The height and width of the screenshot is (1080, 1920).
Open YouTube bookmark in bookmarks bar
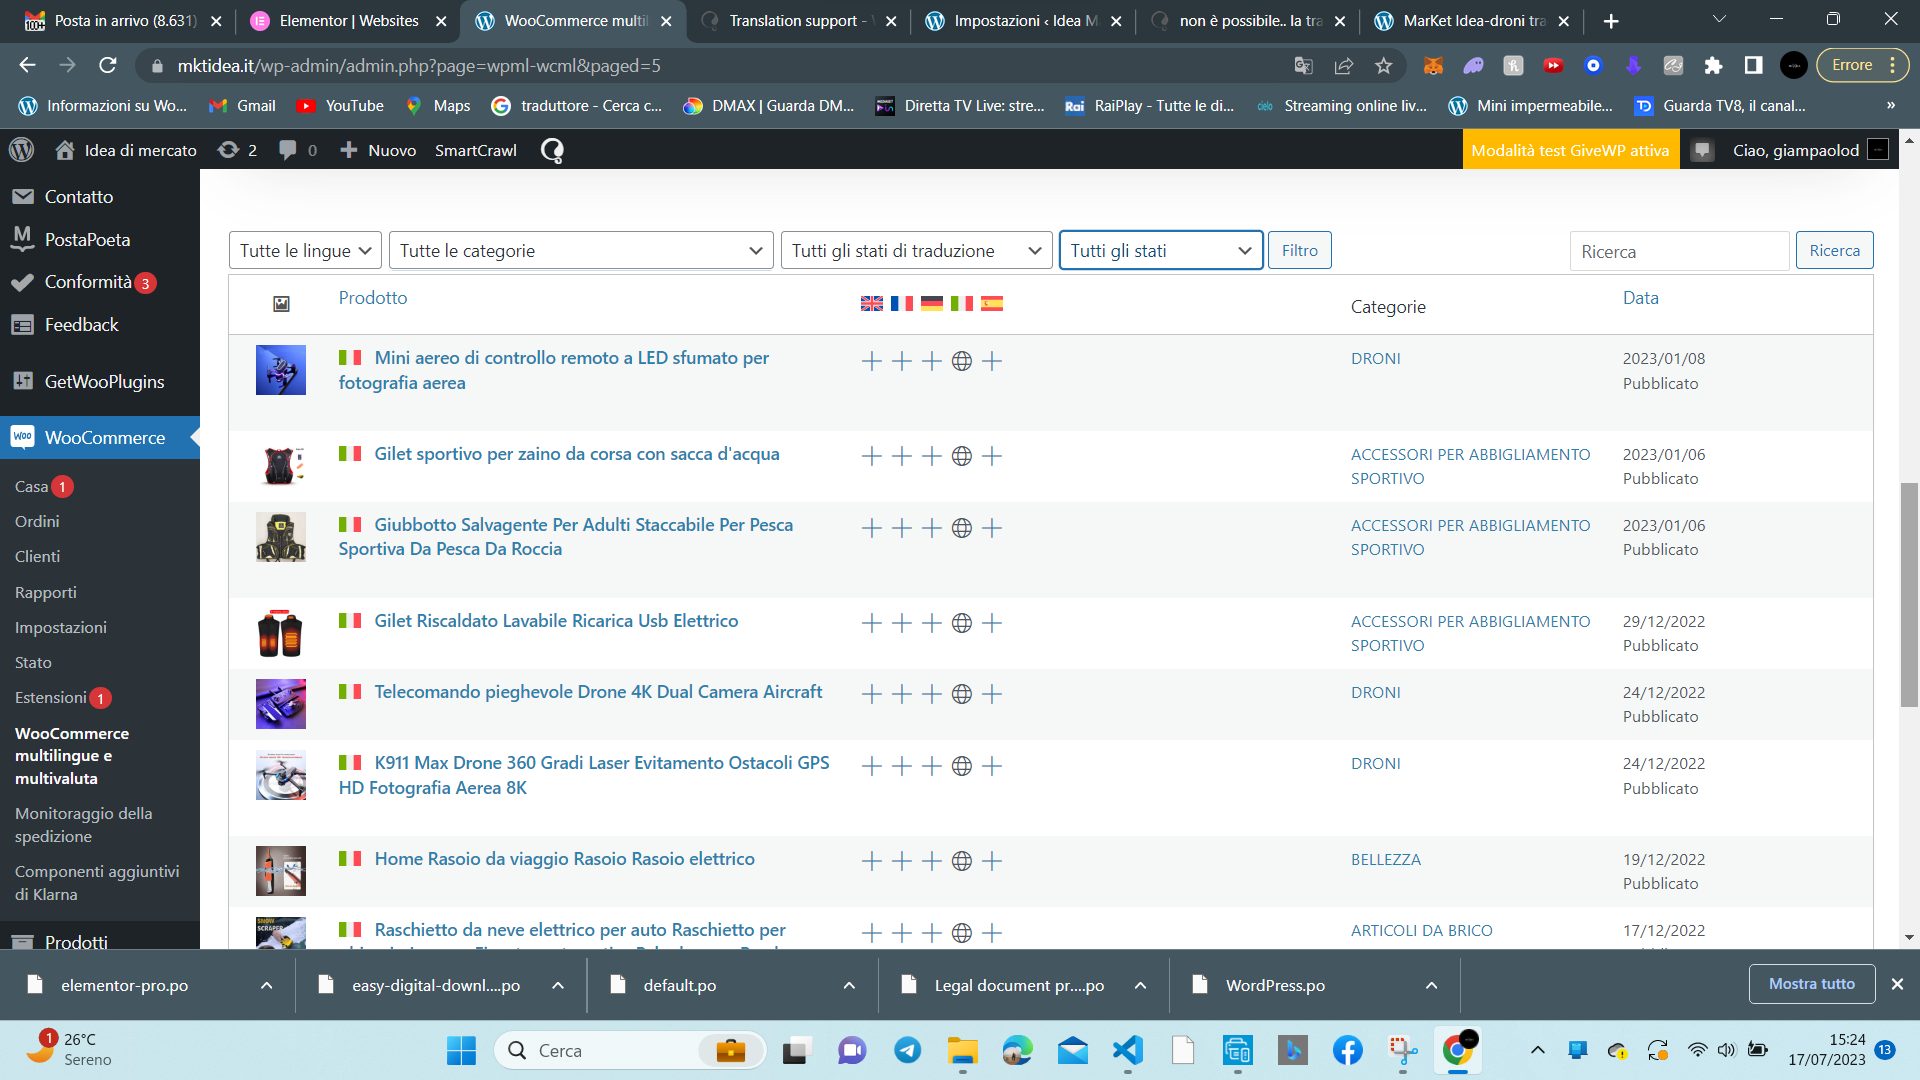point(340,105)
